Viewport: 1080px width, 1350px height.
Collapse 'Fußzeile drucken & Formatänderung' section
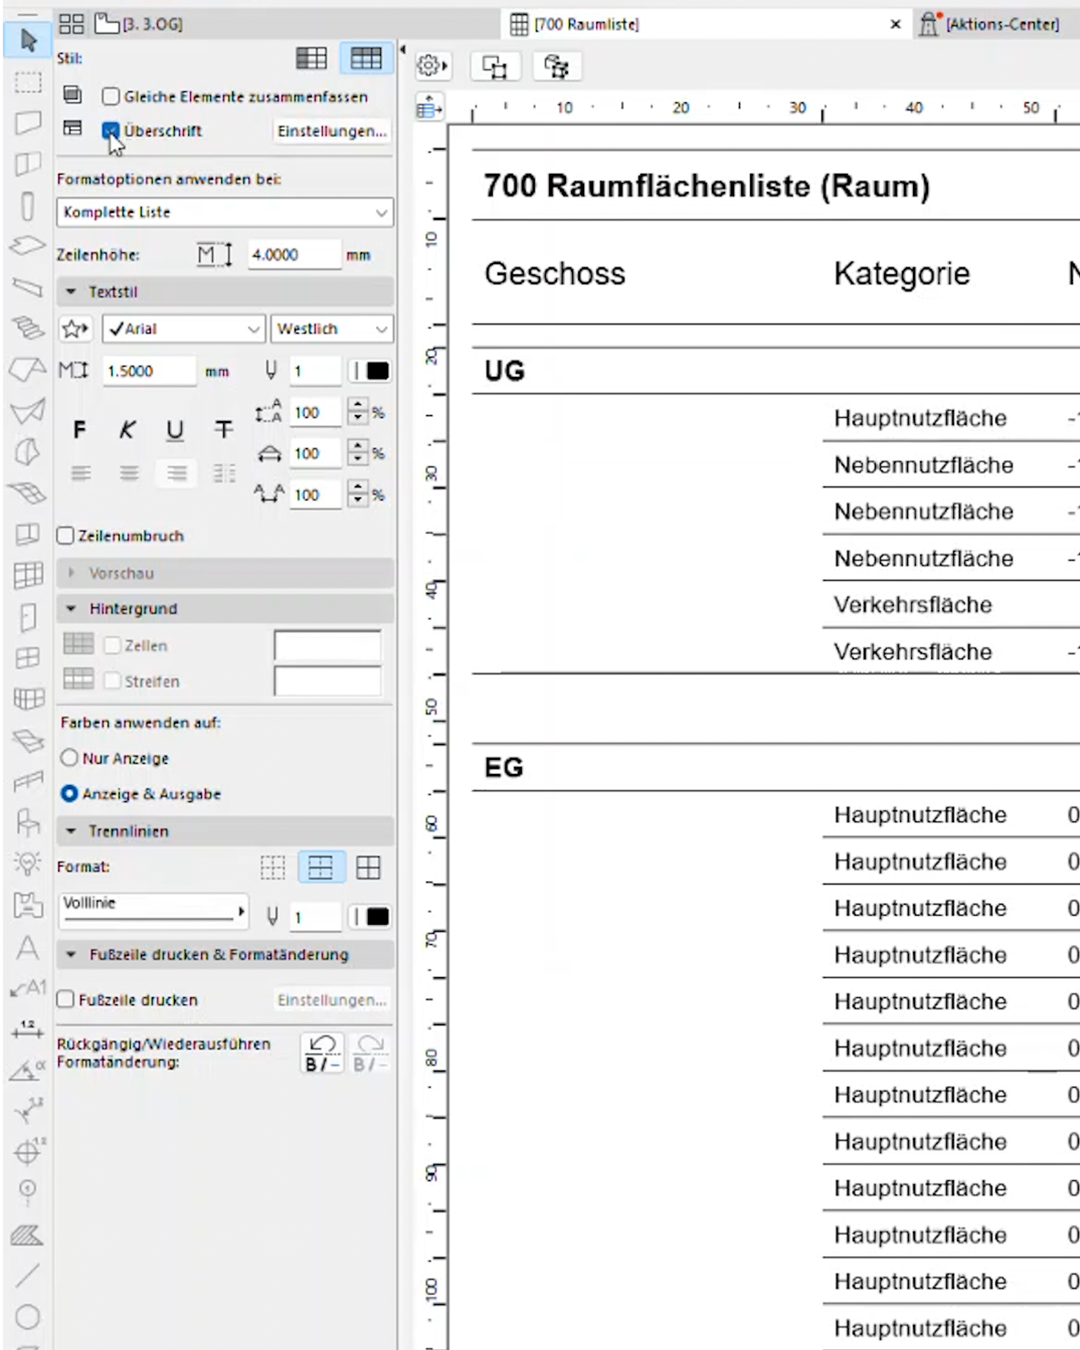[x=72, y=955]
